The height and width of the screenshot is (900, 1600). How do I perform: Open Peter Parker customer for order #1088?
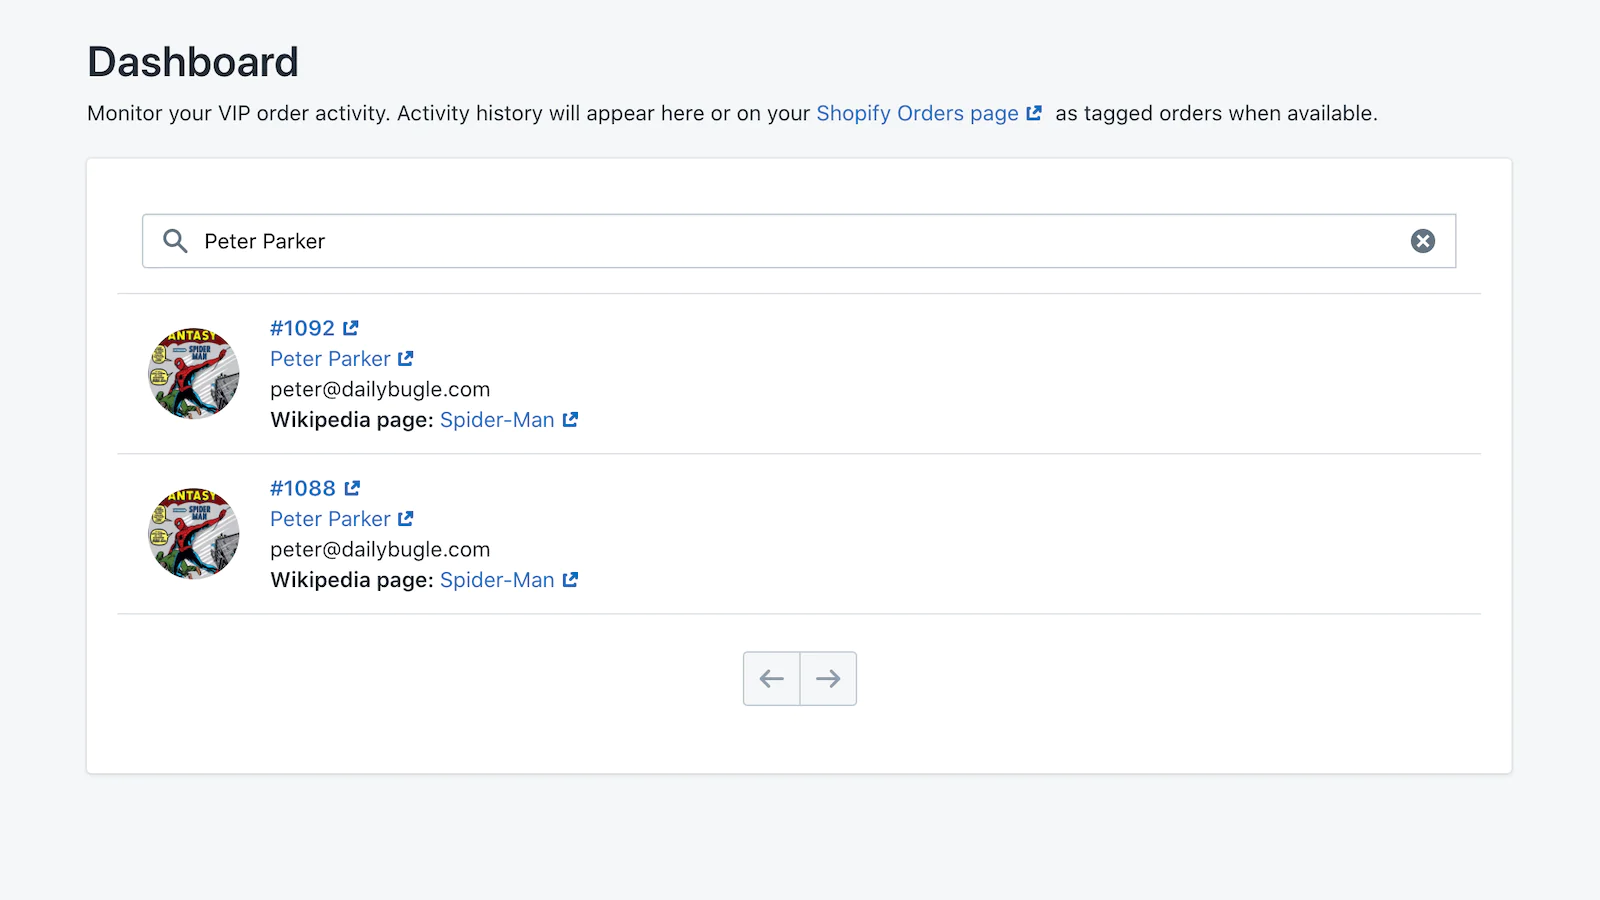point(330,519)
